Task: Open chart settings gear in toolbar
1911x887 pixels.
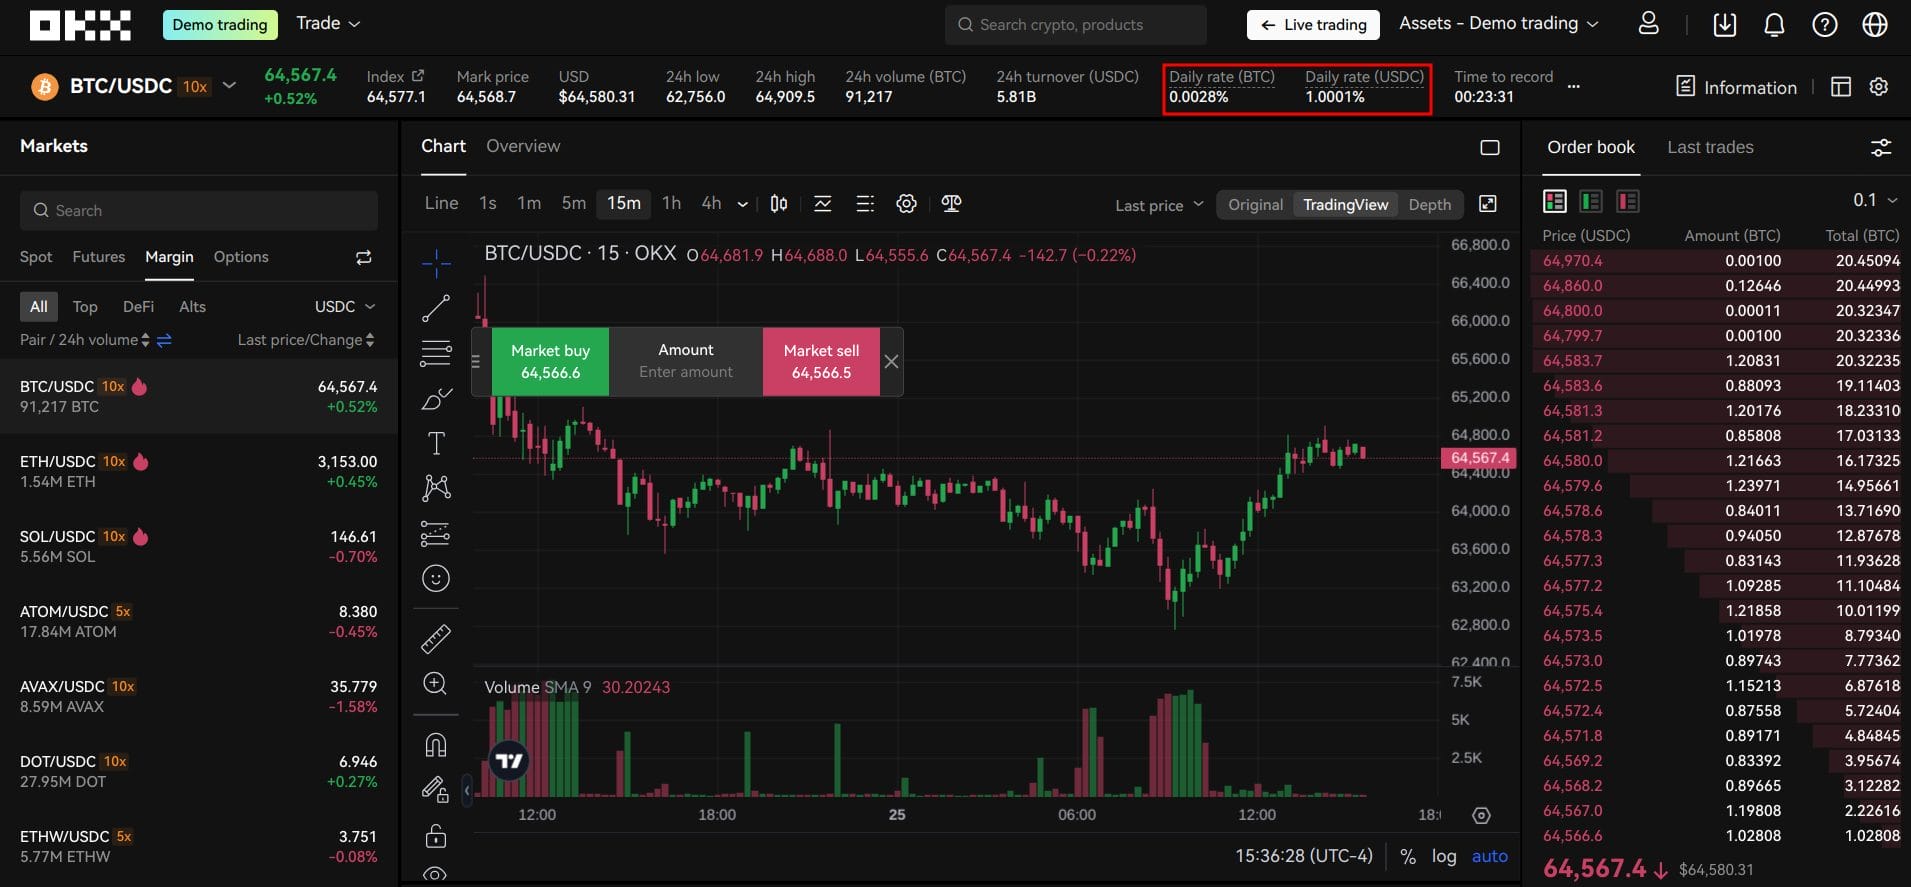Action: [906, 204]
